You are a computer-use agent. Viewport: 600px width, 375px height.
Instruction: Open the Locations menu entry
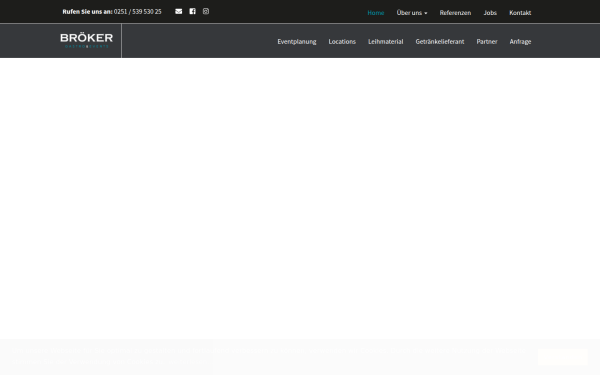pyautogui.click(x=342, y=41)
